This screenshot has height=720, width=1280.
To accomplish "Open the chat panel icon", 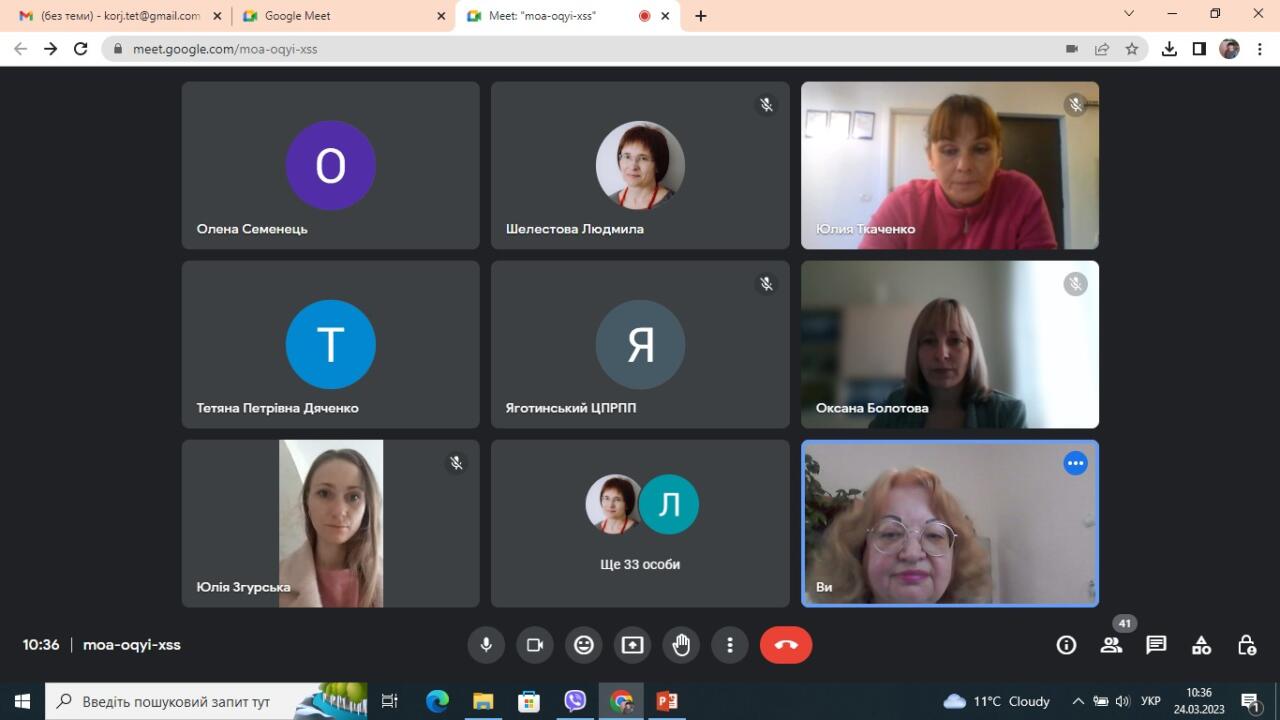I will pos(1156,645).
